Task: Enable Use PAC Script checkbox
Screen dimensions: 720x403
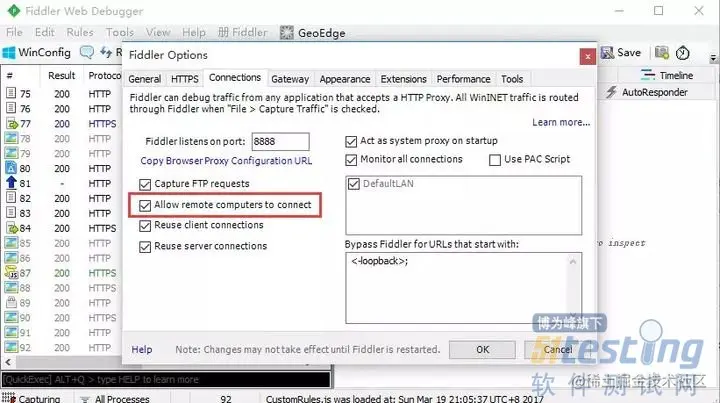Action: click(x=495, y=160)
